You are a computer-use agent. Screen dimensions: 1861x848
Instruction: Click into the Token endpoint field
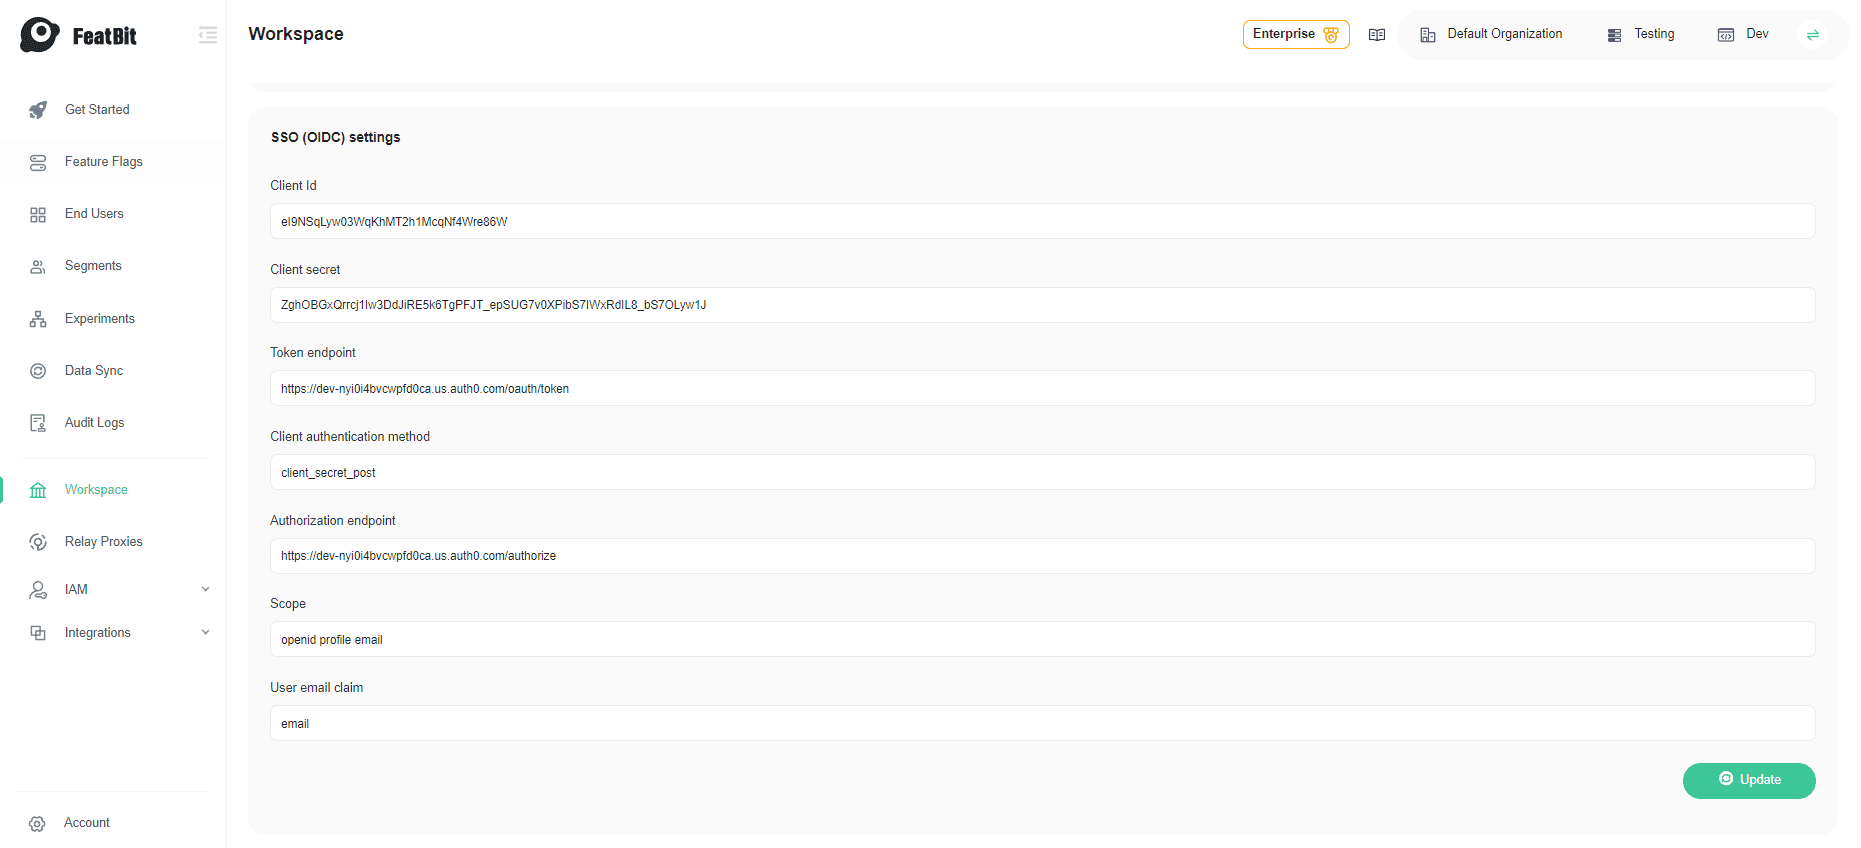1042,389
